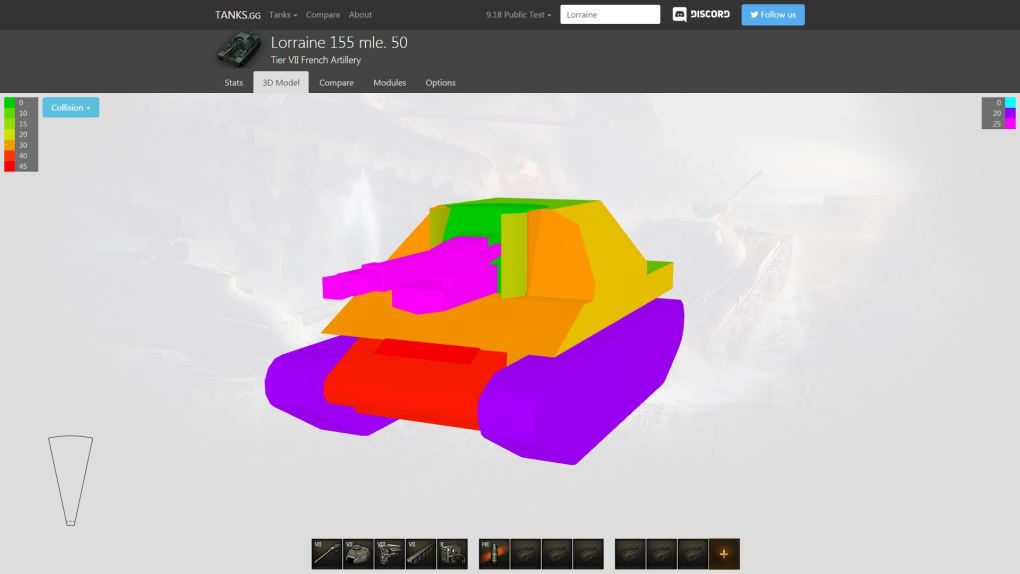The image size is (1020, 574).
Task: Select the turret module icon
Action: [x=358, y=553]
